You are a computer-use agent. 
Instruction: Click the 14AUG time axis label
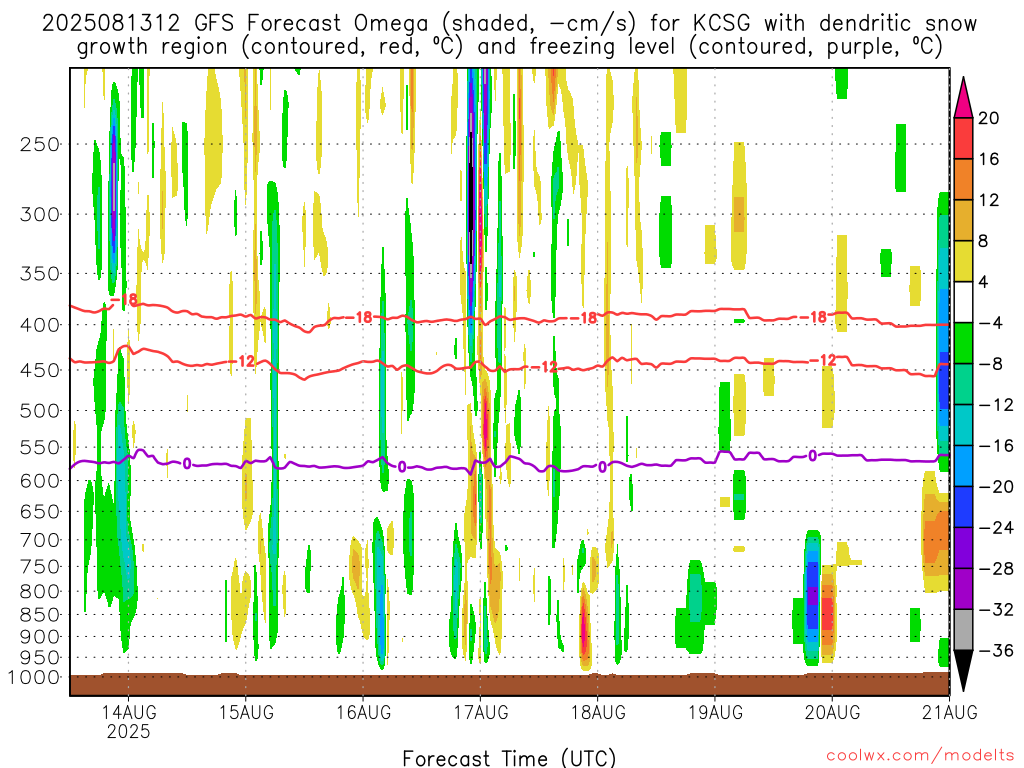pyautogui.click(x=129, y=712)
